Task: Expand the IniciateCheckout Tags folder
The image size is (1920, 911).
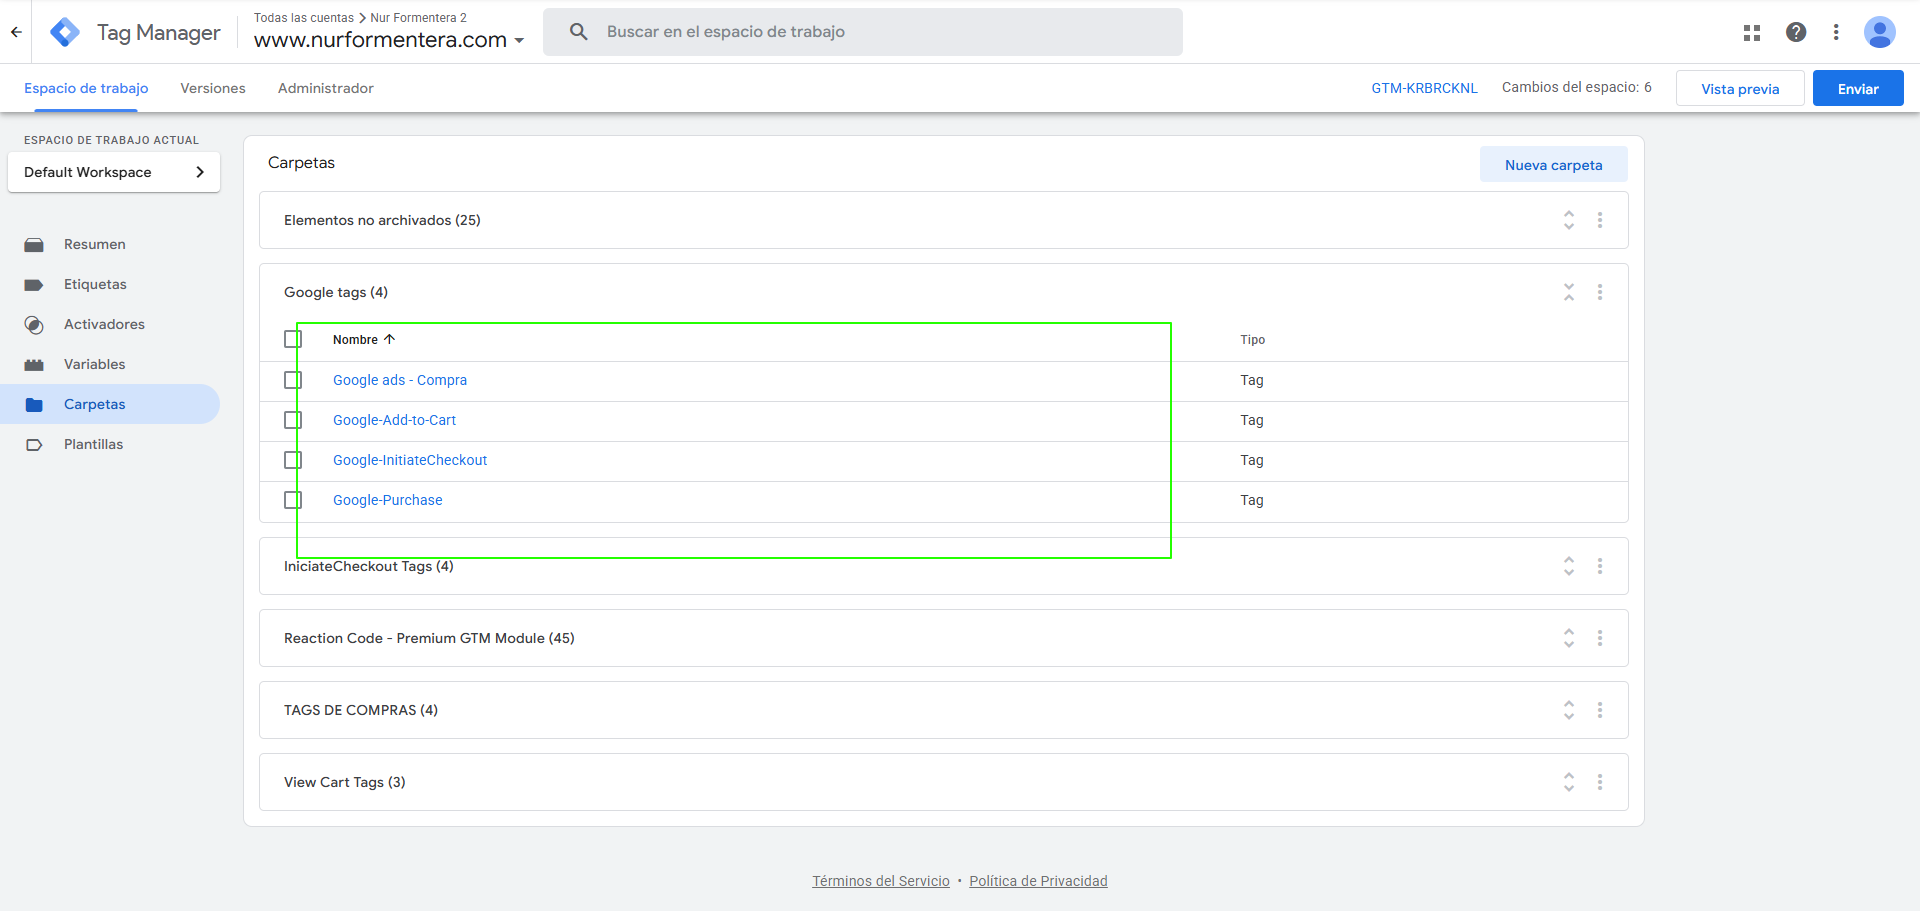Action: point(1569,566)
